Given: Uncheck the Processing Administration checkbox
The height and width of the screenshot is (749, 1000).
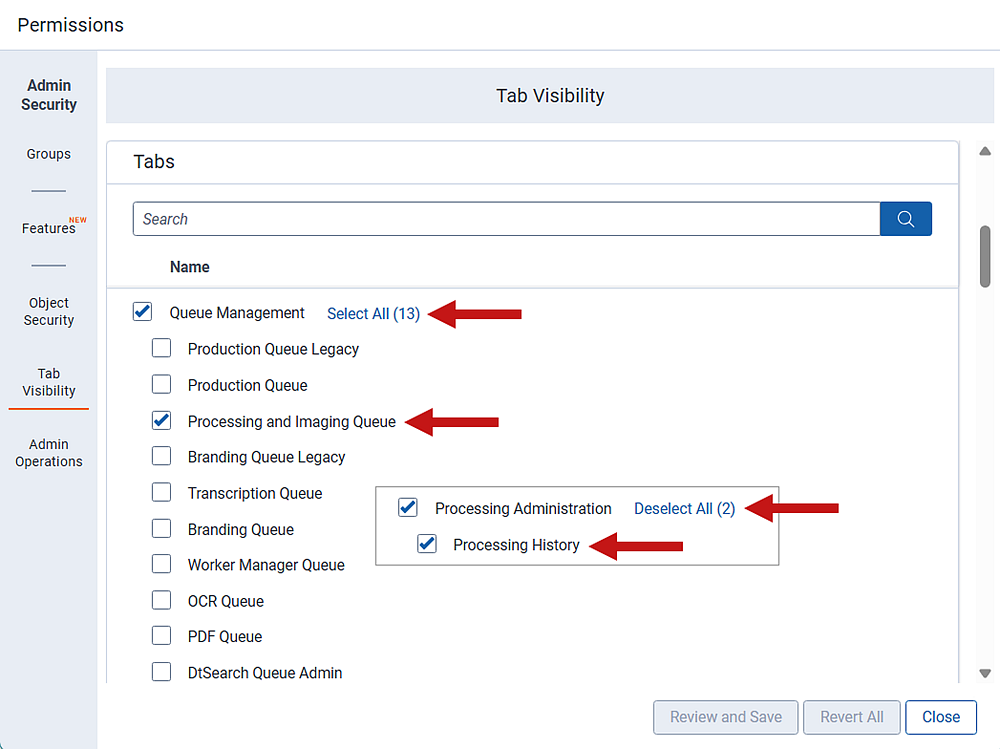Looking at the screenshot, I should click(407, 507).
